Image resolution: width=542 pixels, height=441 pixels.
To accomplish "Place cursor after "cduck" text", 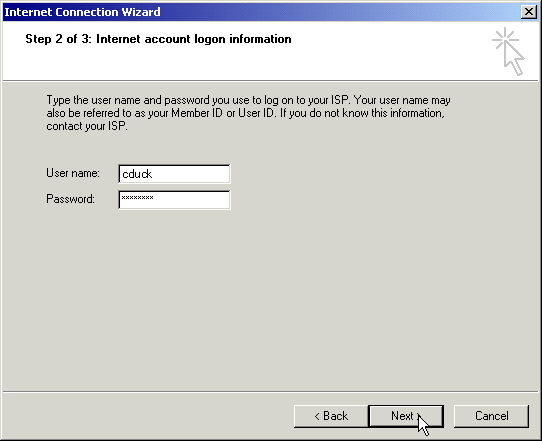I will pyautogui.click(x=153, y=174).
